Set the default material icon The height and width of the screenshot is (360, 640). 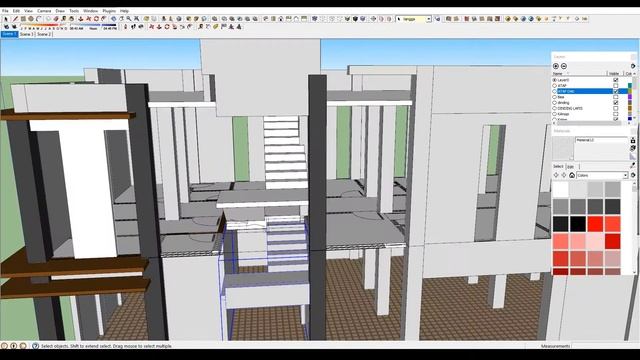tap(633, 156)
